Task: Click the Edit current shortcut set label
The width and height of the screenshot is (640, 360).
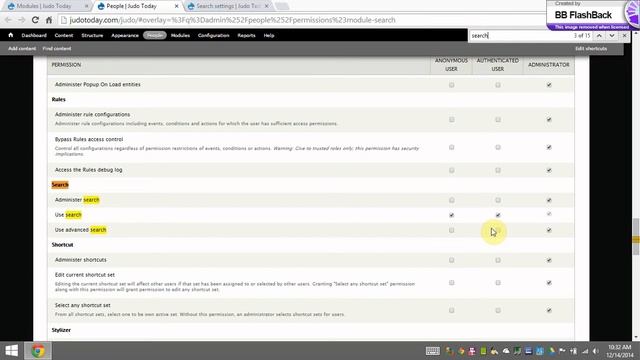Action: pos(85,275)
